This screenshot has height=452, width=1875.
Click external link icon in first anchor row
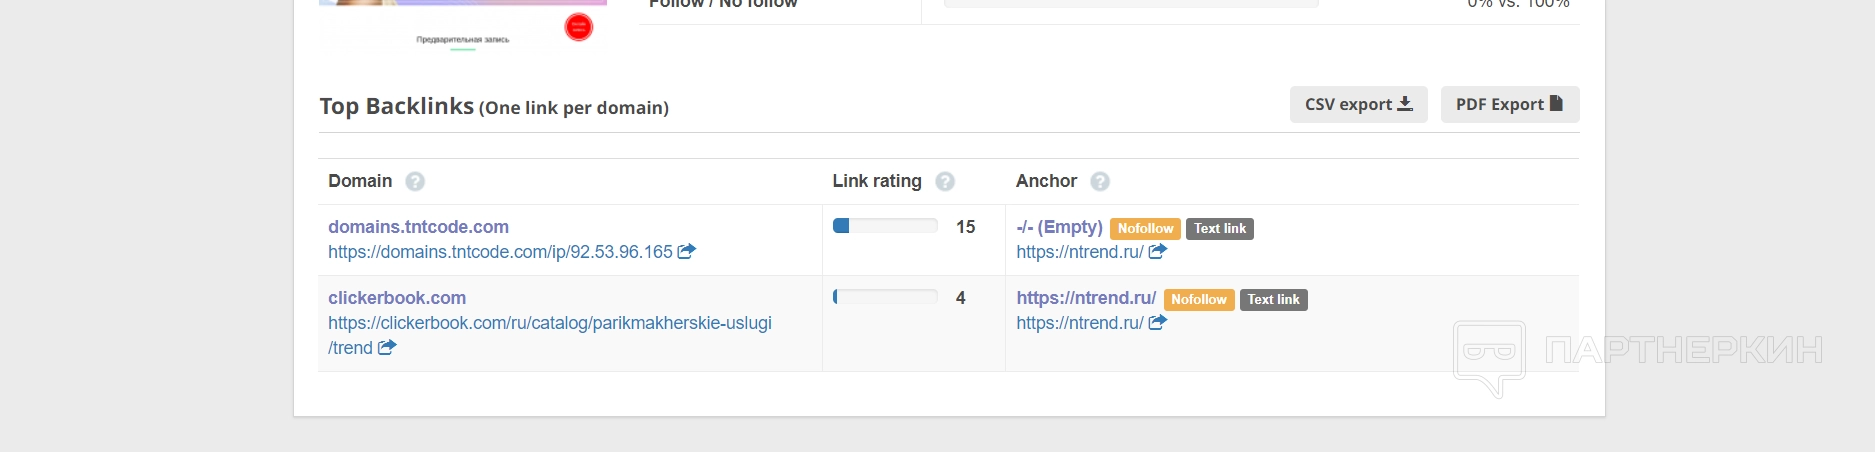(1158, 251)
